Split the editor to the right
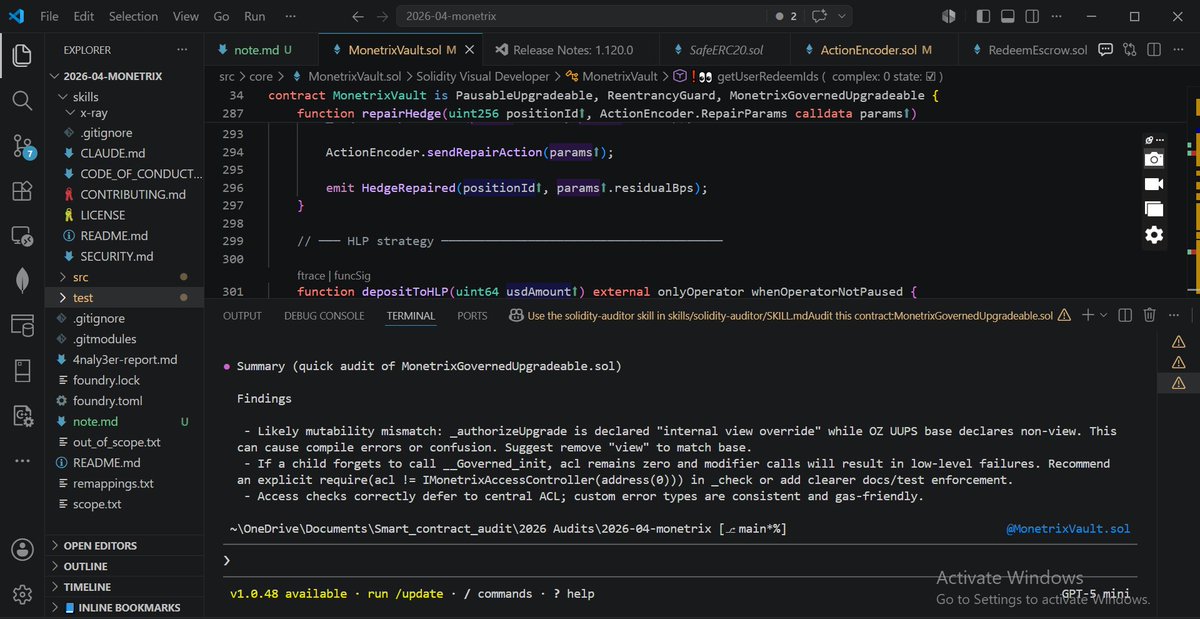The image size is (1200, 619). (1153, 50)
